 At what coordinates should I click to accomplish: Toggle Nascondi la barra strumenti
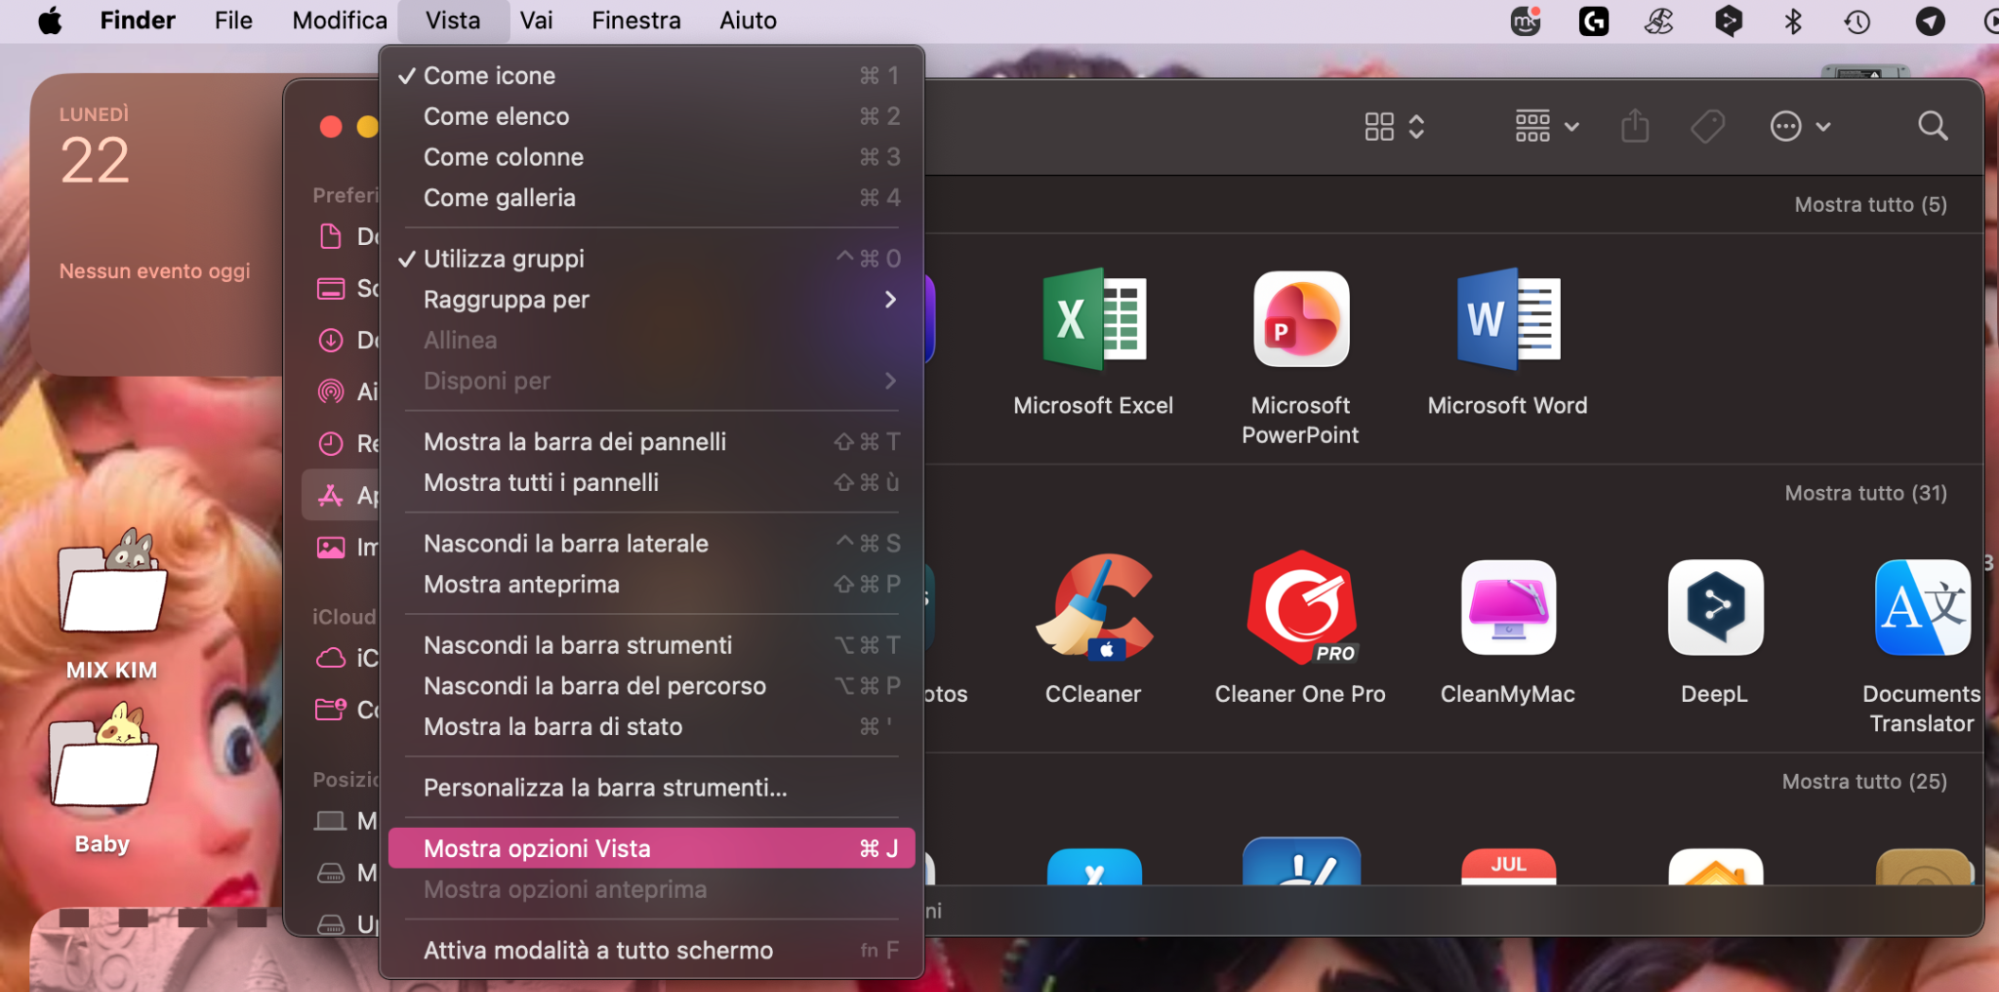[x=651, y=645]
